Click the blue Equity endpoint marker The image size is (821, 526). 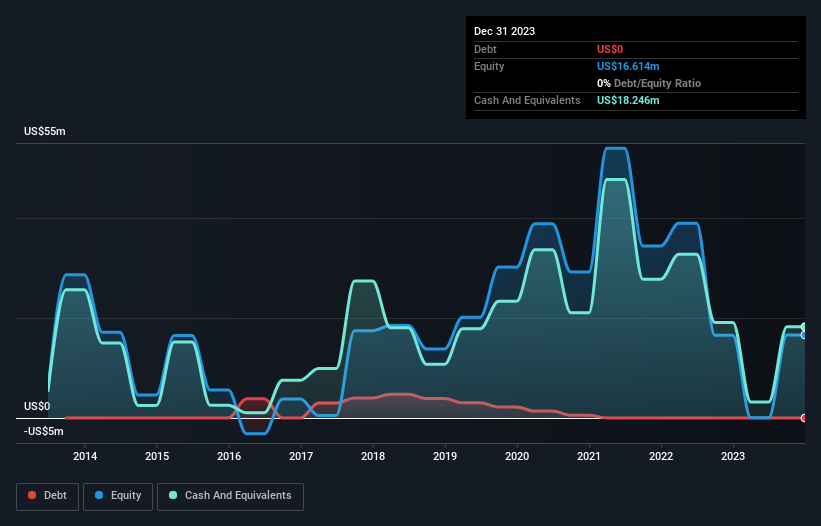coord(804,335)
